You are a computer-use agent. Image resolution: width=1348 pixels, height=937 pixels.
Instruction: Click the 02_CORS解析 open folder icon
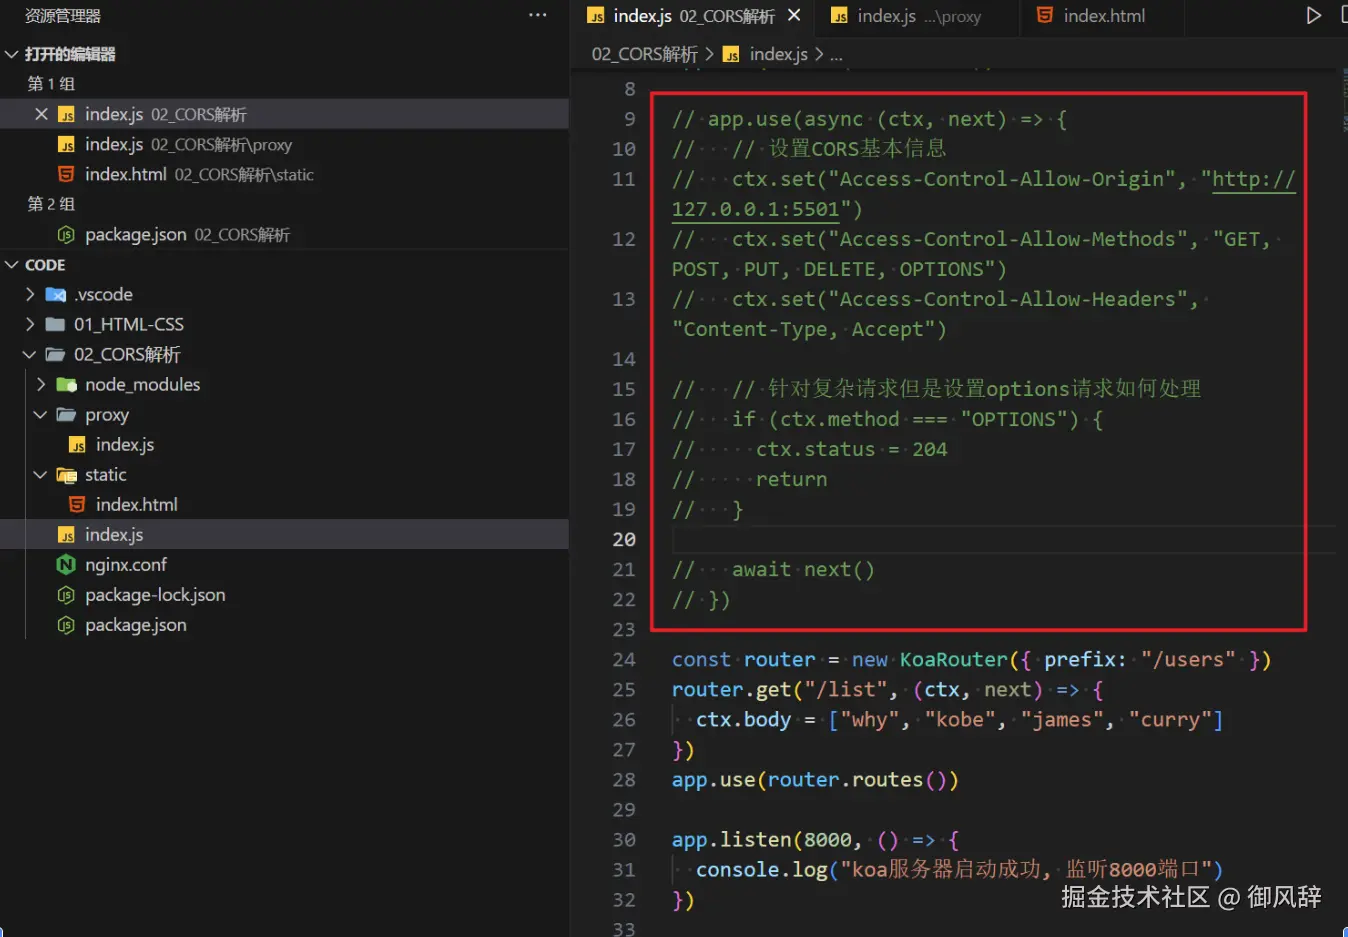point(56,355)
